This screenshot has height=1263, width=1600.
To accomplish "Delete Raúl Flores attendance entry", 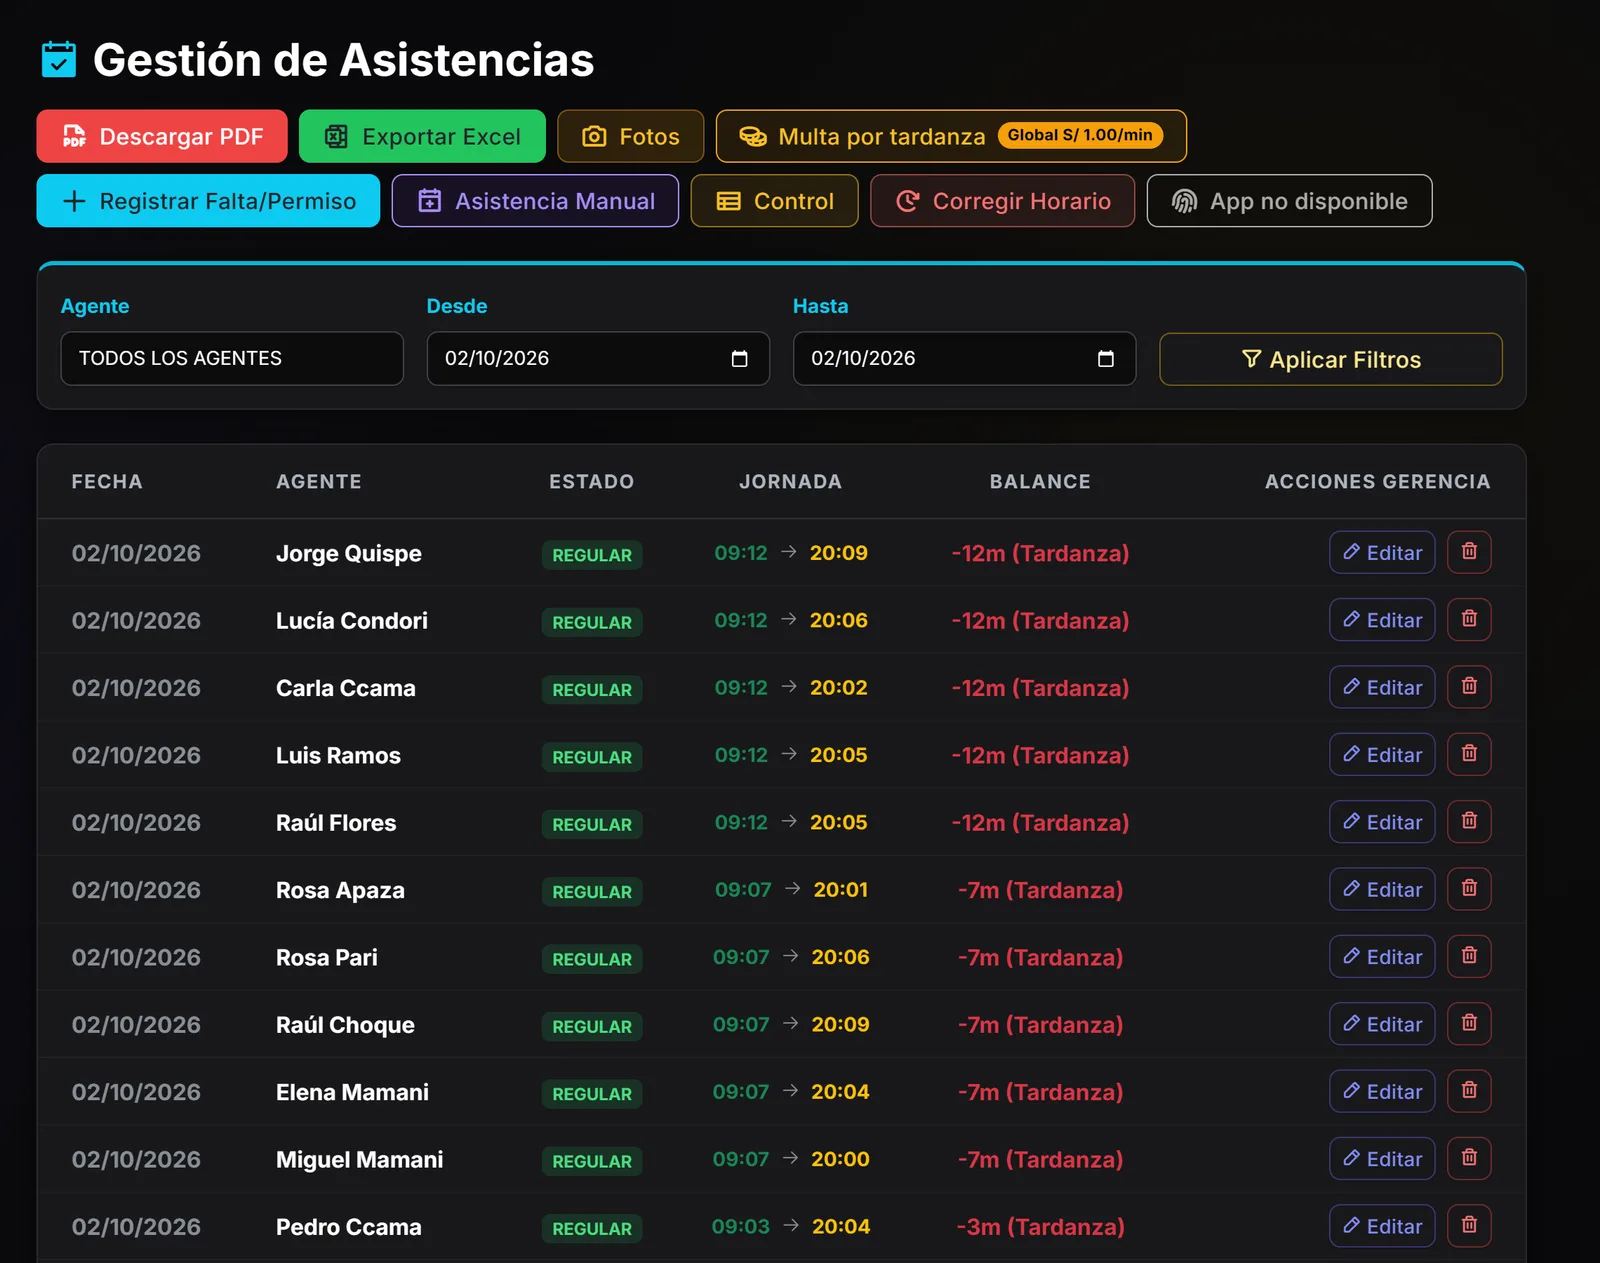I will tap(1469, 822).
